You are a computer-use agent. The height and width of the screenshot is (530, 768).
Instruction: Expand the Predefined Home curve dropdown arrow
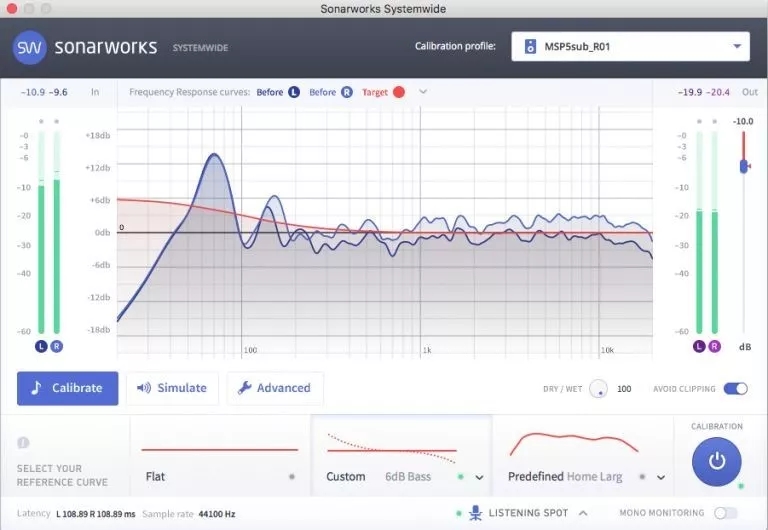[x=661, y=478]
